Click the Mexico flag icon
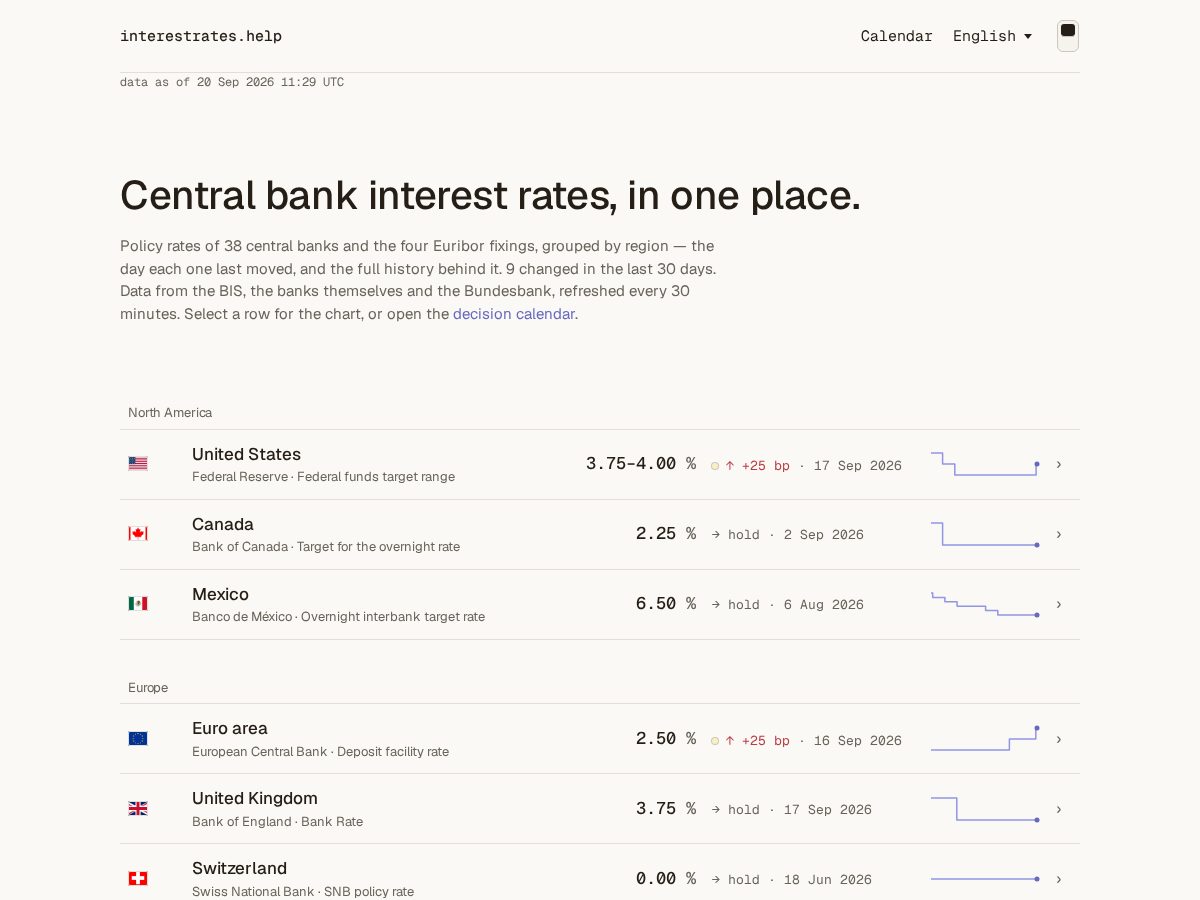This screenshot has height=900, width=1200. 138,604
